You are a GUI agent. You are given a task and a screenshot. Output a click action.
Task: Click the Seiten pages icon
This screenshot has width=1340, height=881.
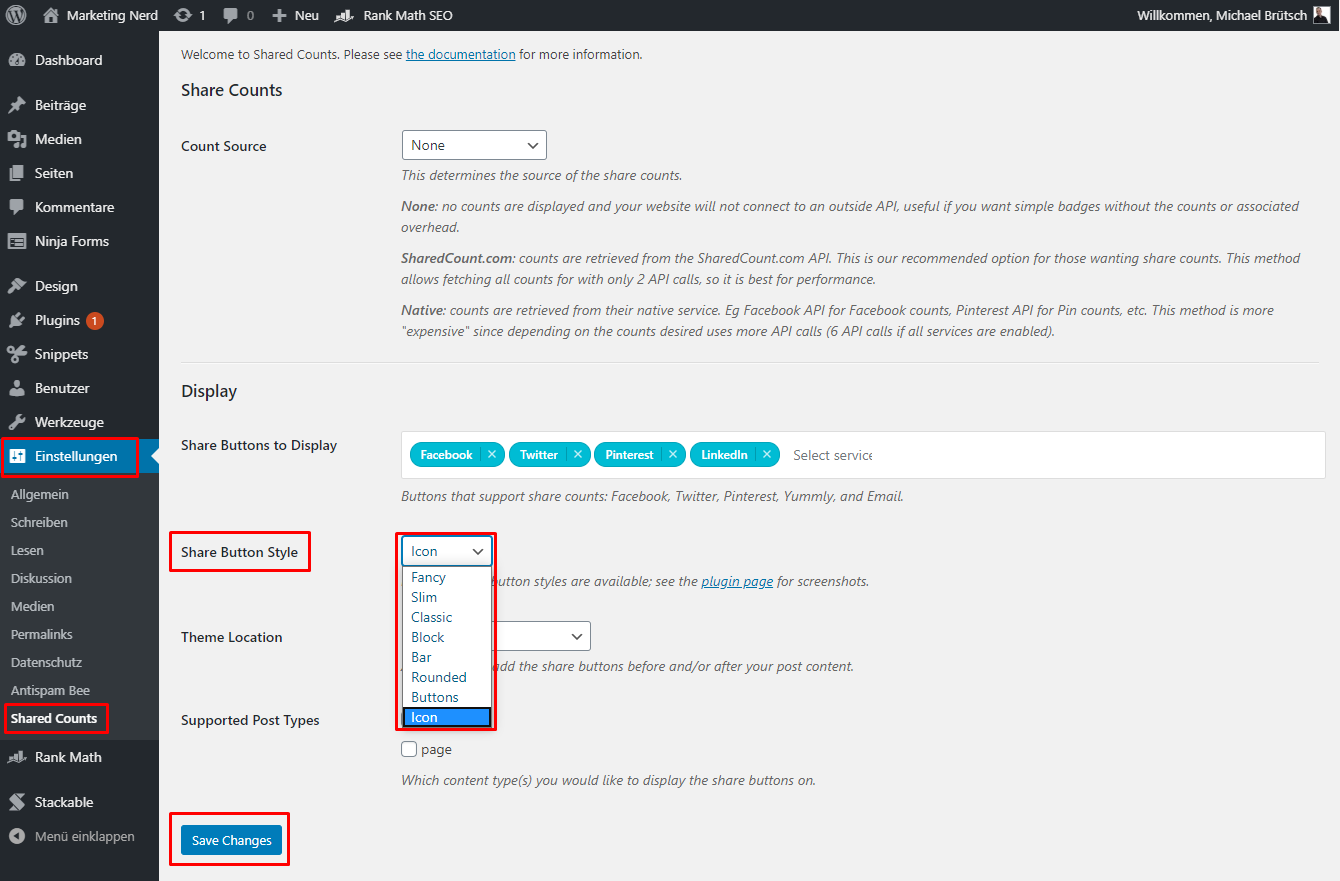pyautogui.click(x=17, y=173)
